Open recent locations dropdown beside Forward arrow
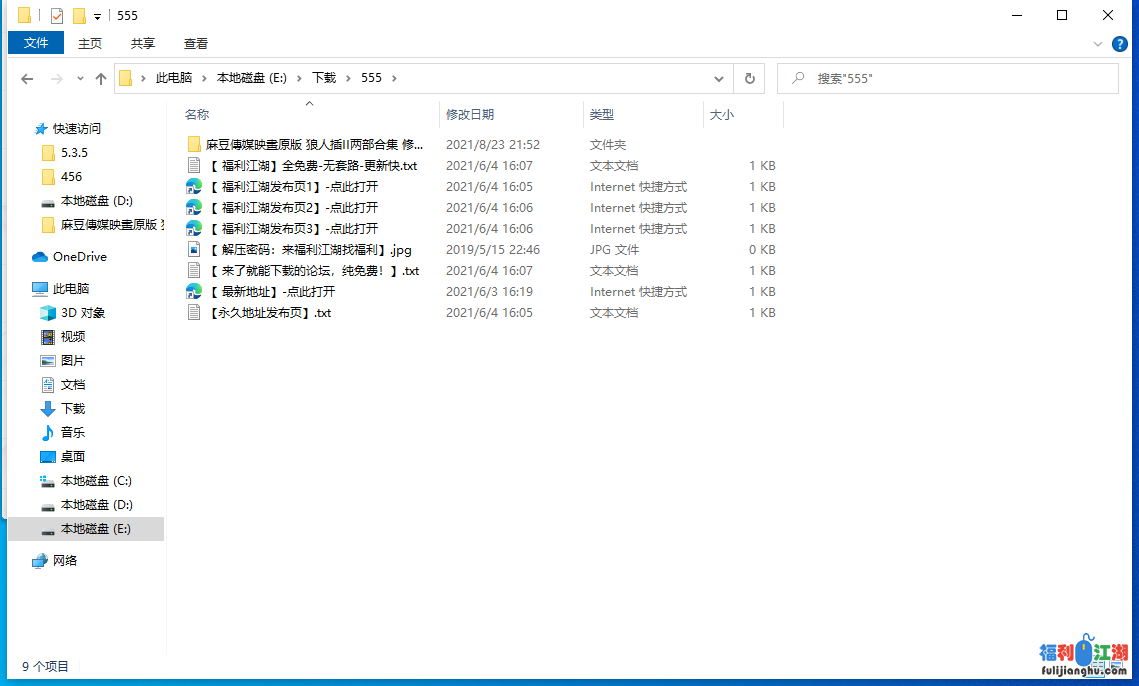Viewport: 1139px width, 686px height. point(81,78)
